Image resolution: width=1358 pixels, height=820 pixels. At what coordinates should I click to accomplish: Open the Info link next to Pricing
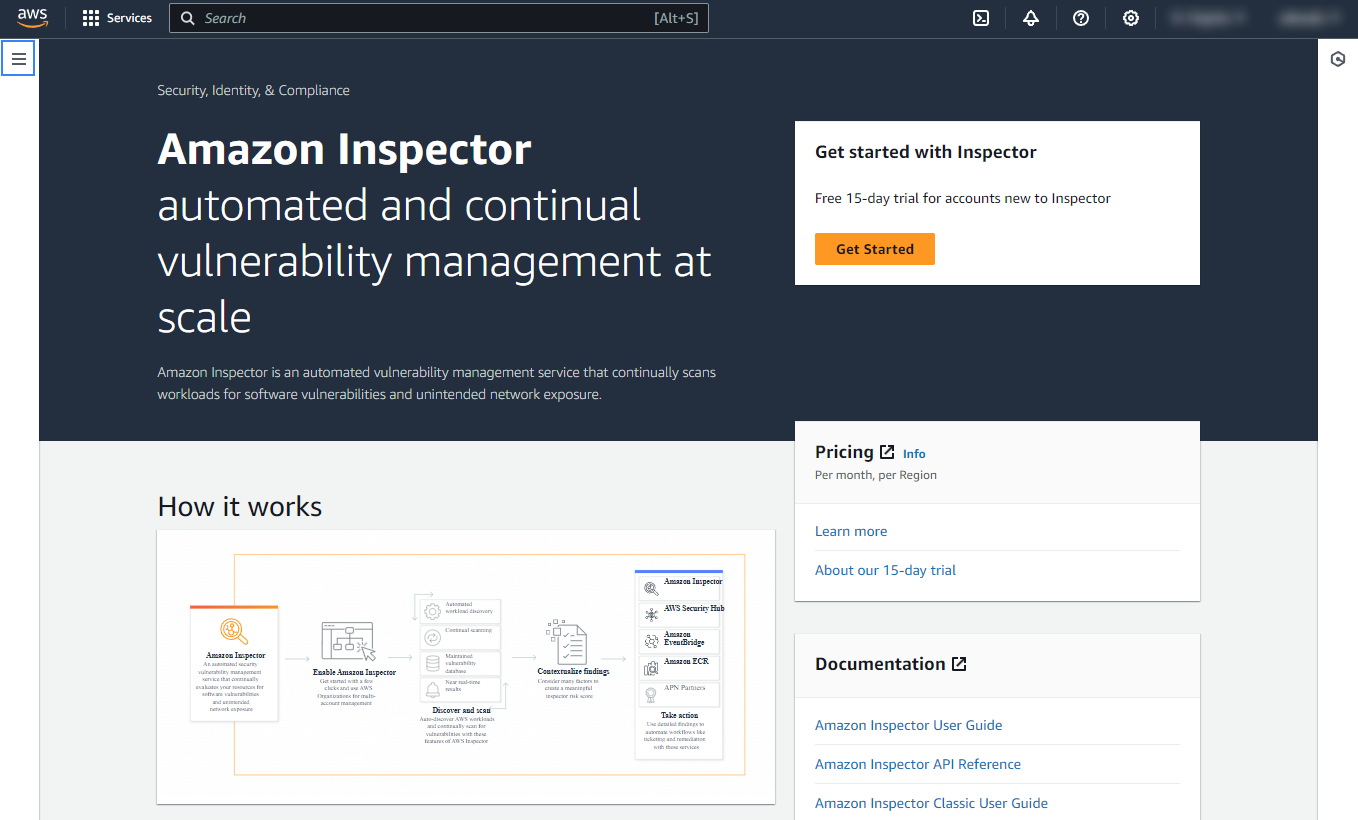tap(914, 454)
